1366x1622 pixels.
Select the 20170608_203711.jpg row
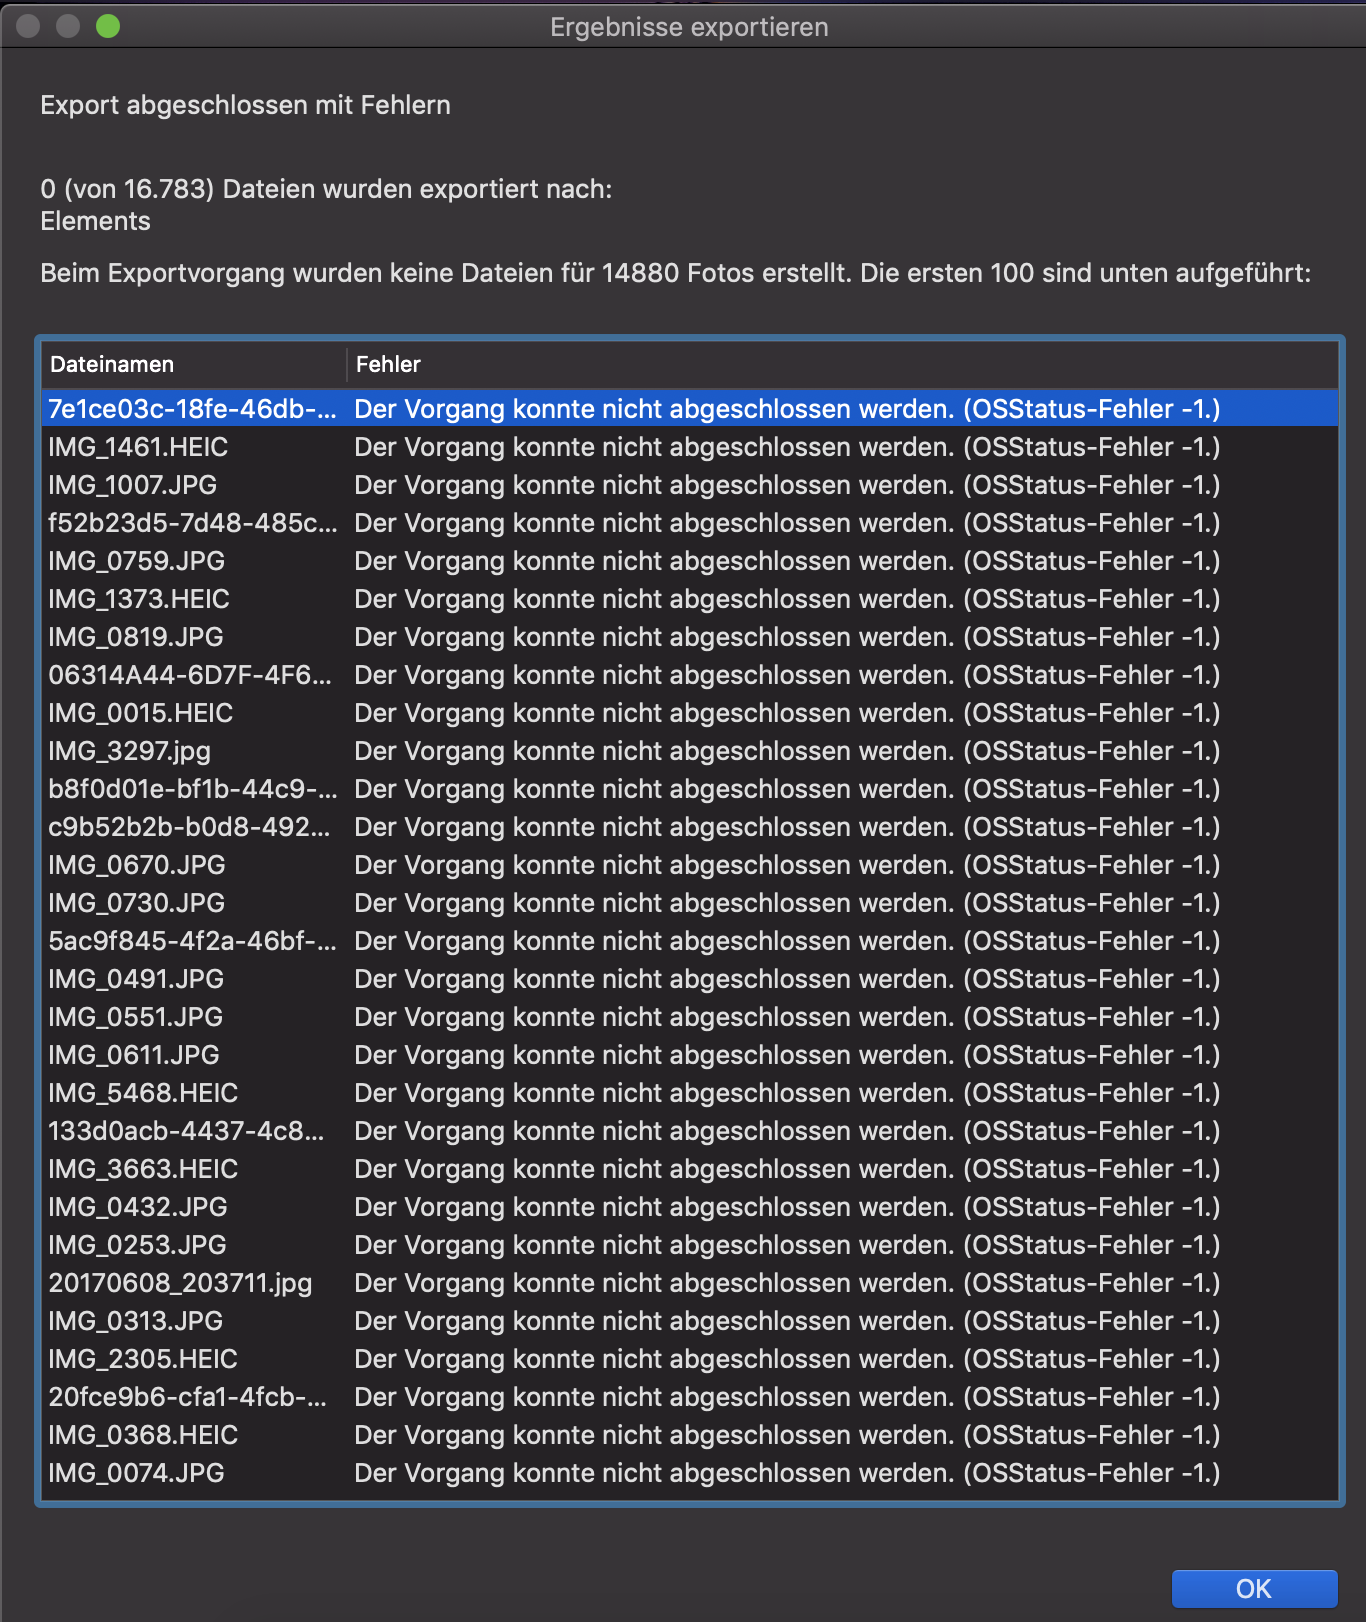click(x=180, y=1283)
